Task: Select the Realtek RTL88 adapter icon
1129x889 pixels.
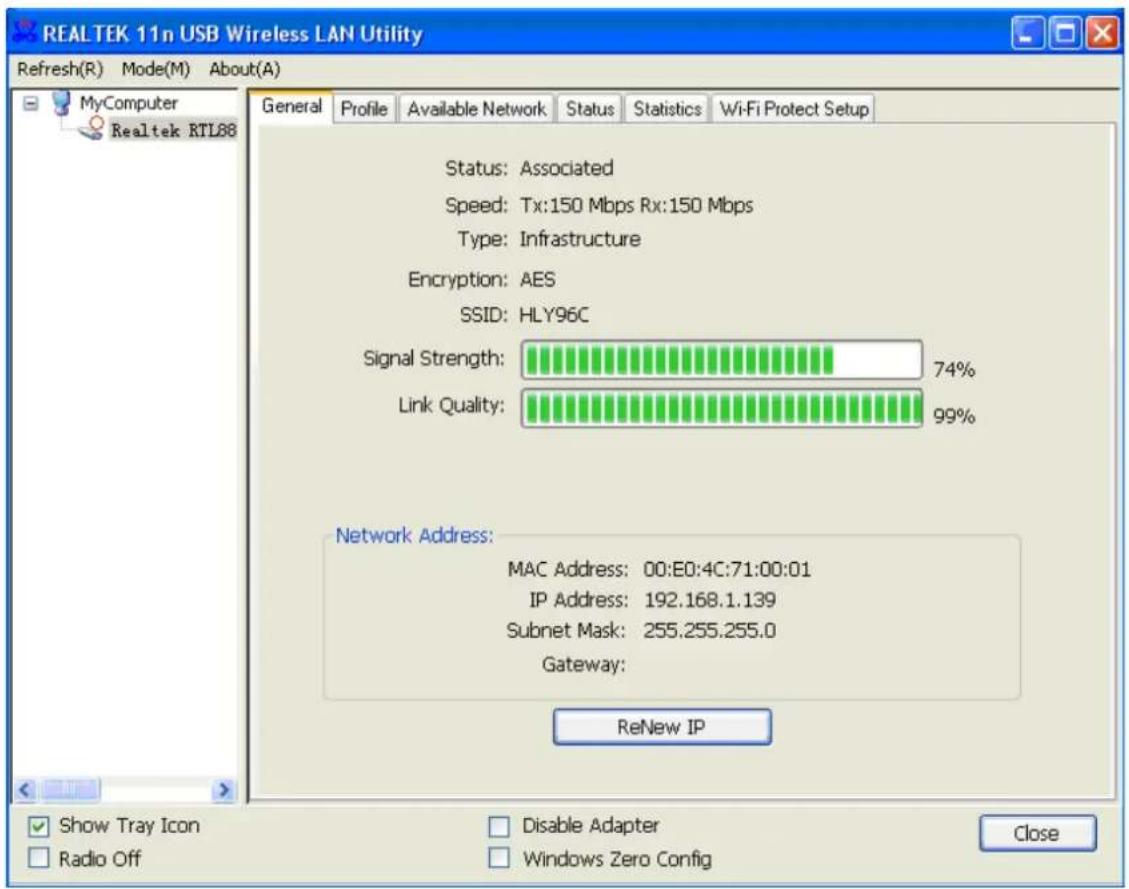Action: click(92, 129)
